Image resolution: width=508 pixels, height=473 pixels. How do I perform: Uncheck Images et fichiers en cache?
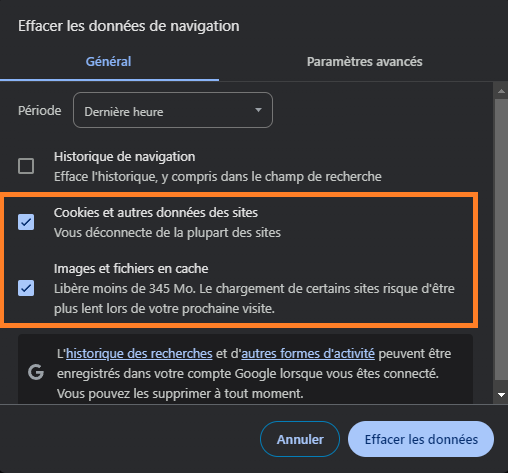26,288
